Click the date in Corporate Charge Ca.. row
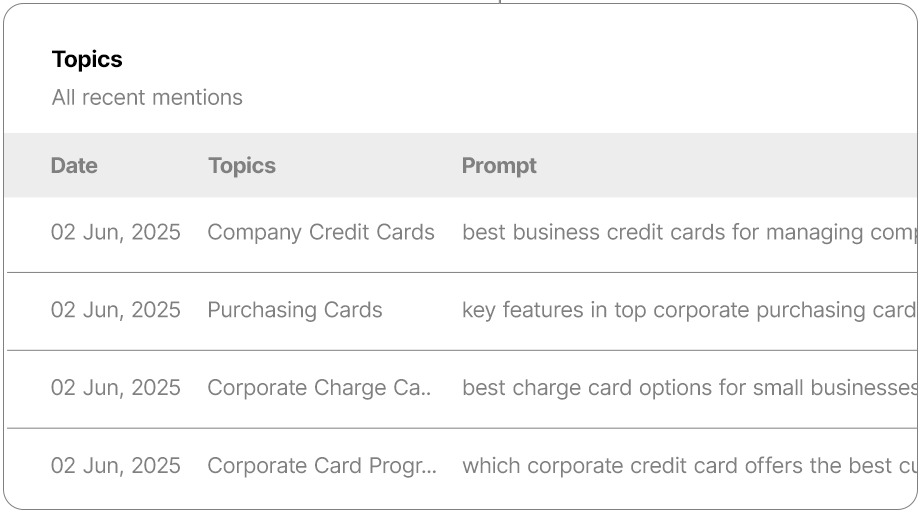Viewport: 921px width, 513px height. pyautogui.click(x=116, y=389)
